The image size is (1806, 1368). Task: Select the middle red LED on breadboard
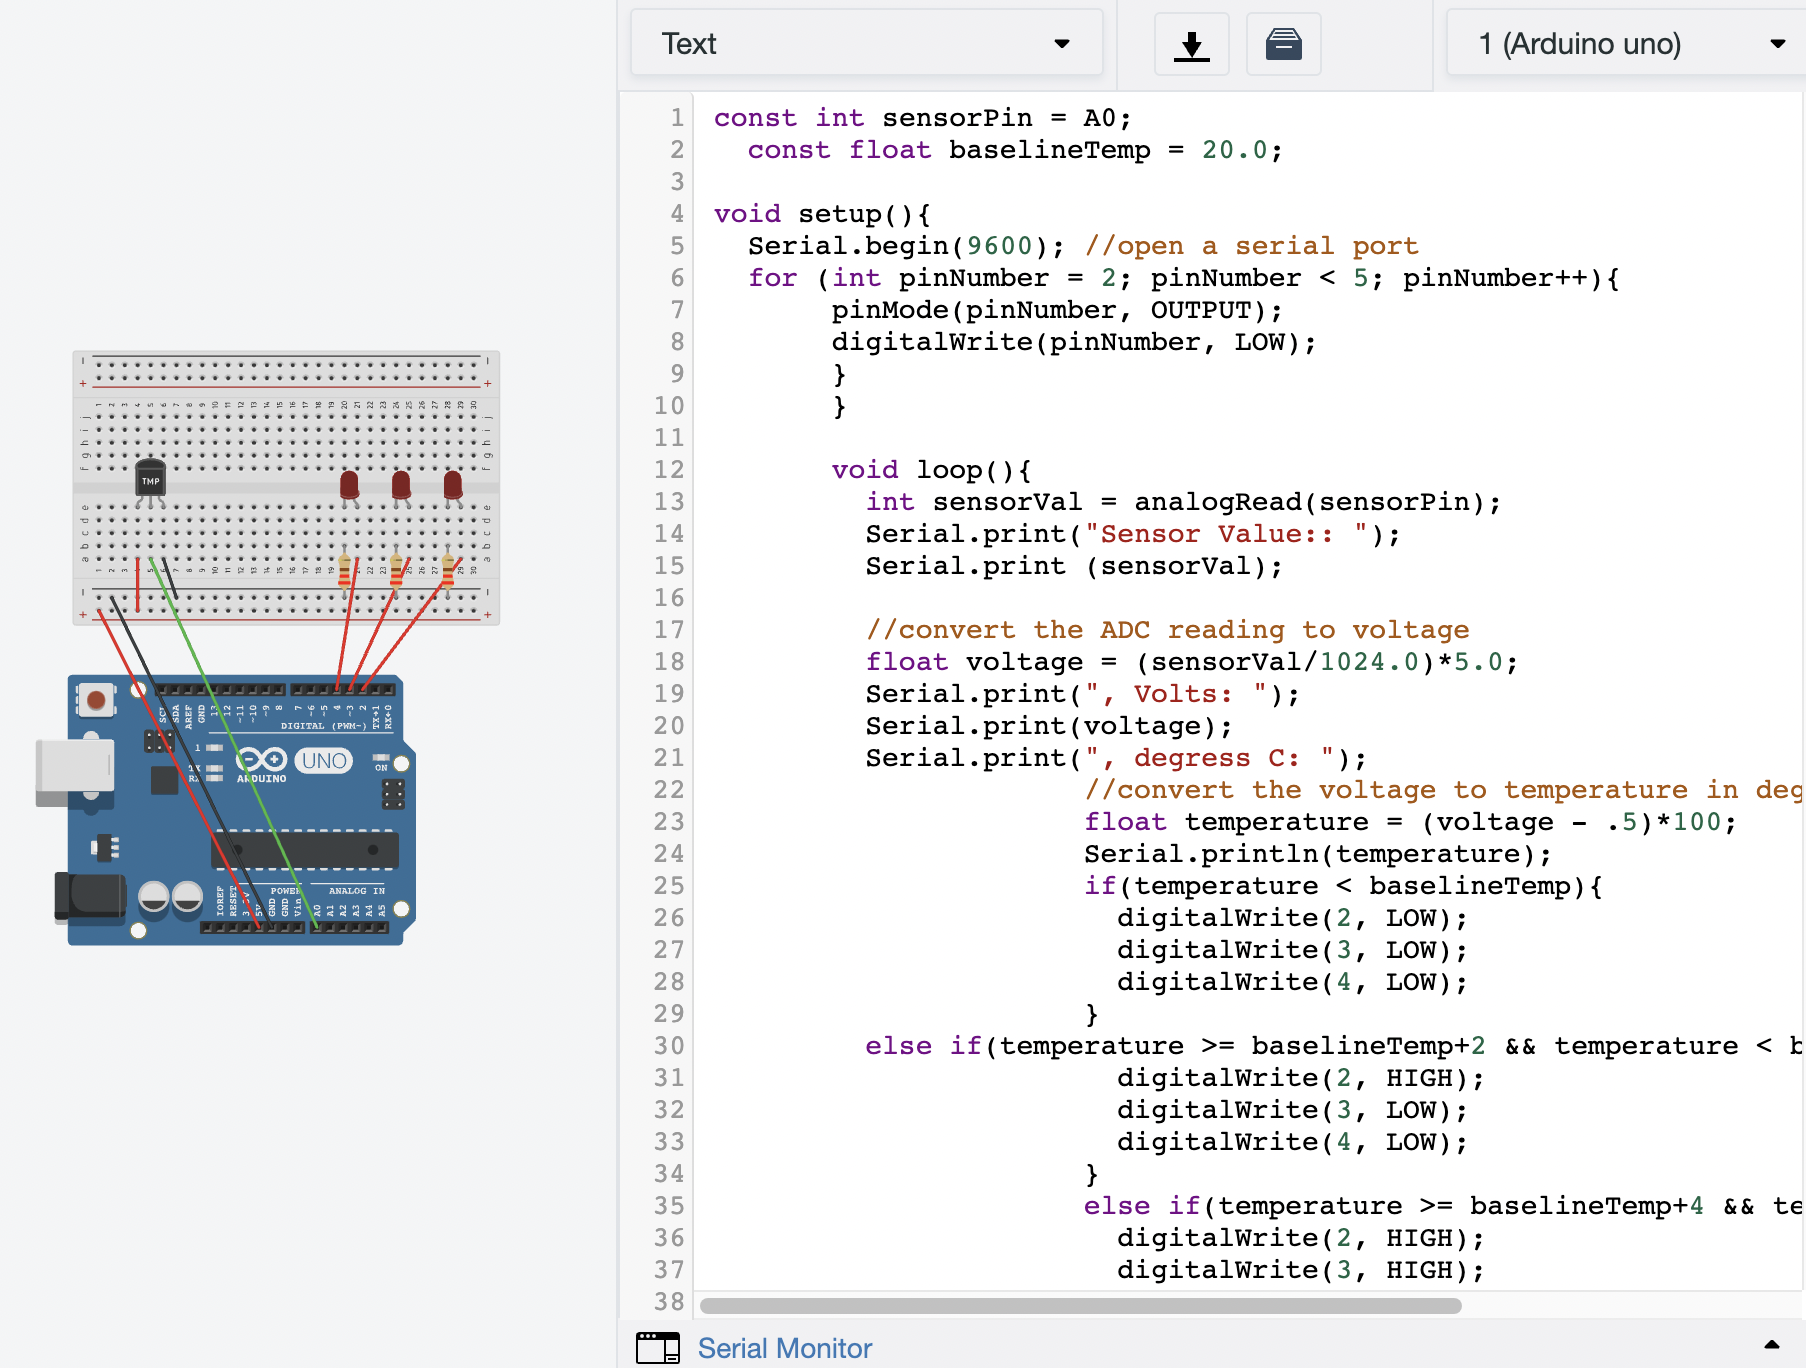click(401, 487)
